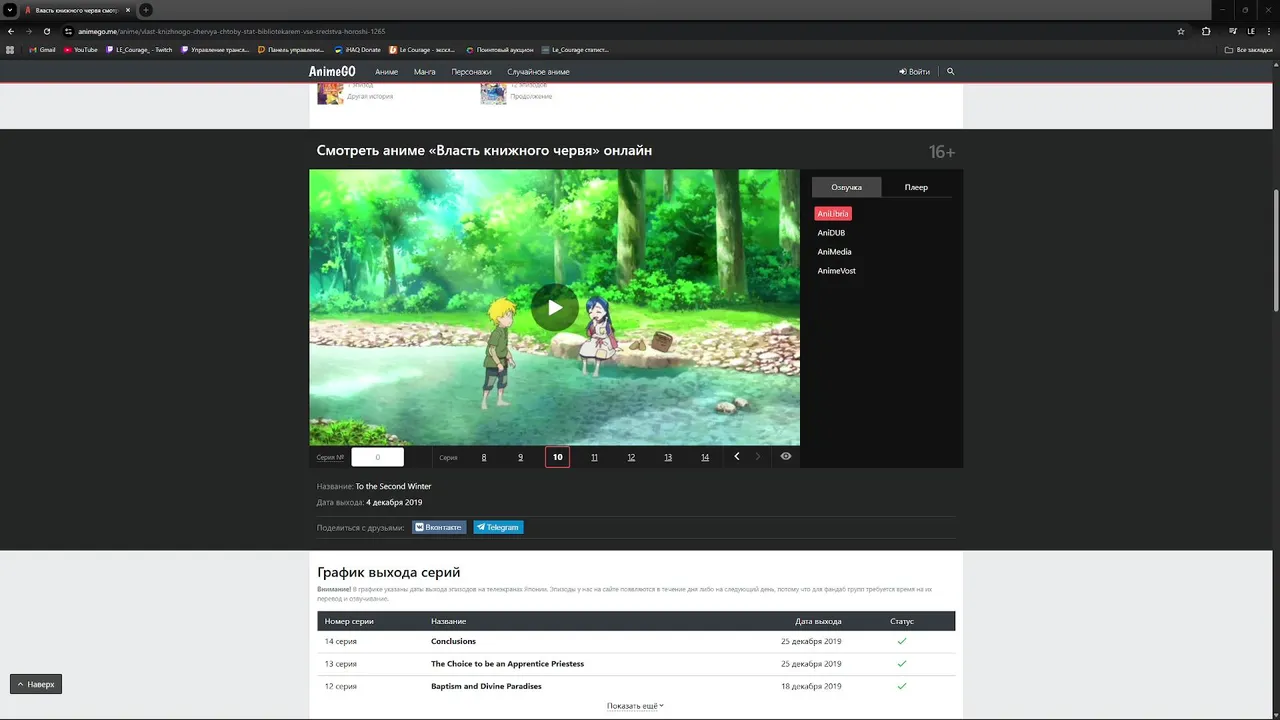Focus the episode number input field
The image size is (1280, 720).
tap(377, 457)
